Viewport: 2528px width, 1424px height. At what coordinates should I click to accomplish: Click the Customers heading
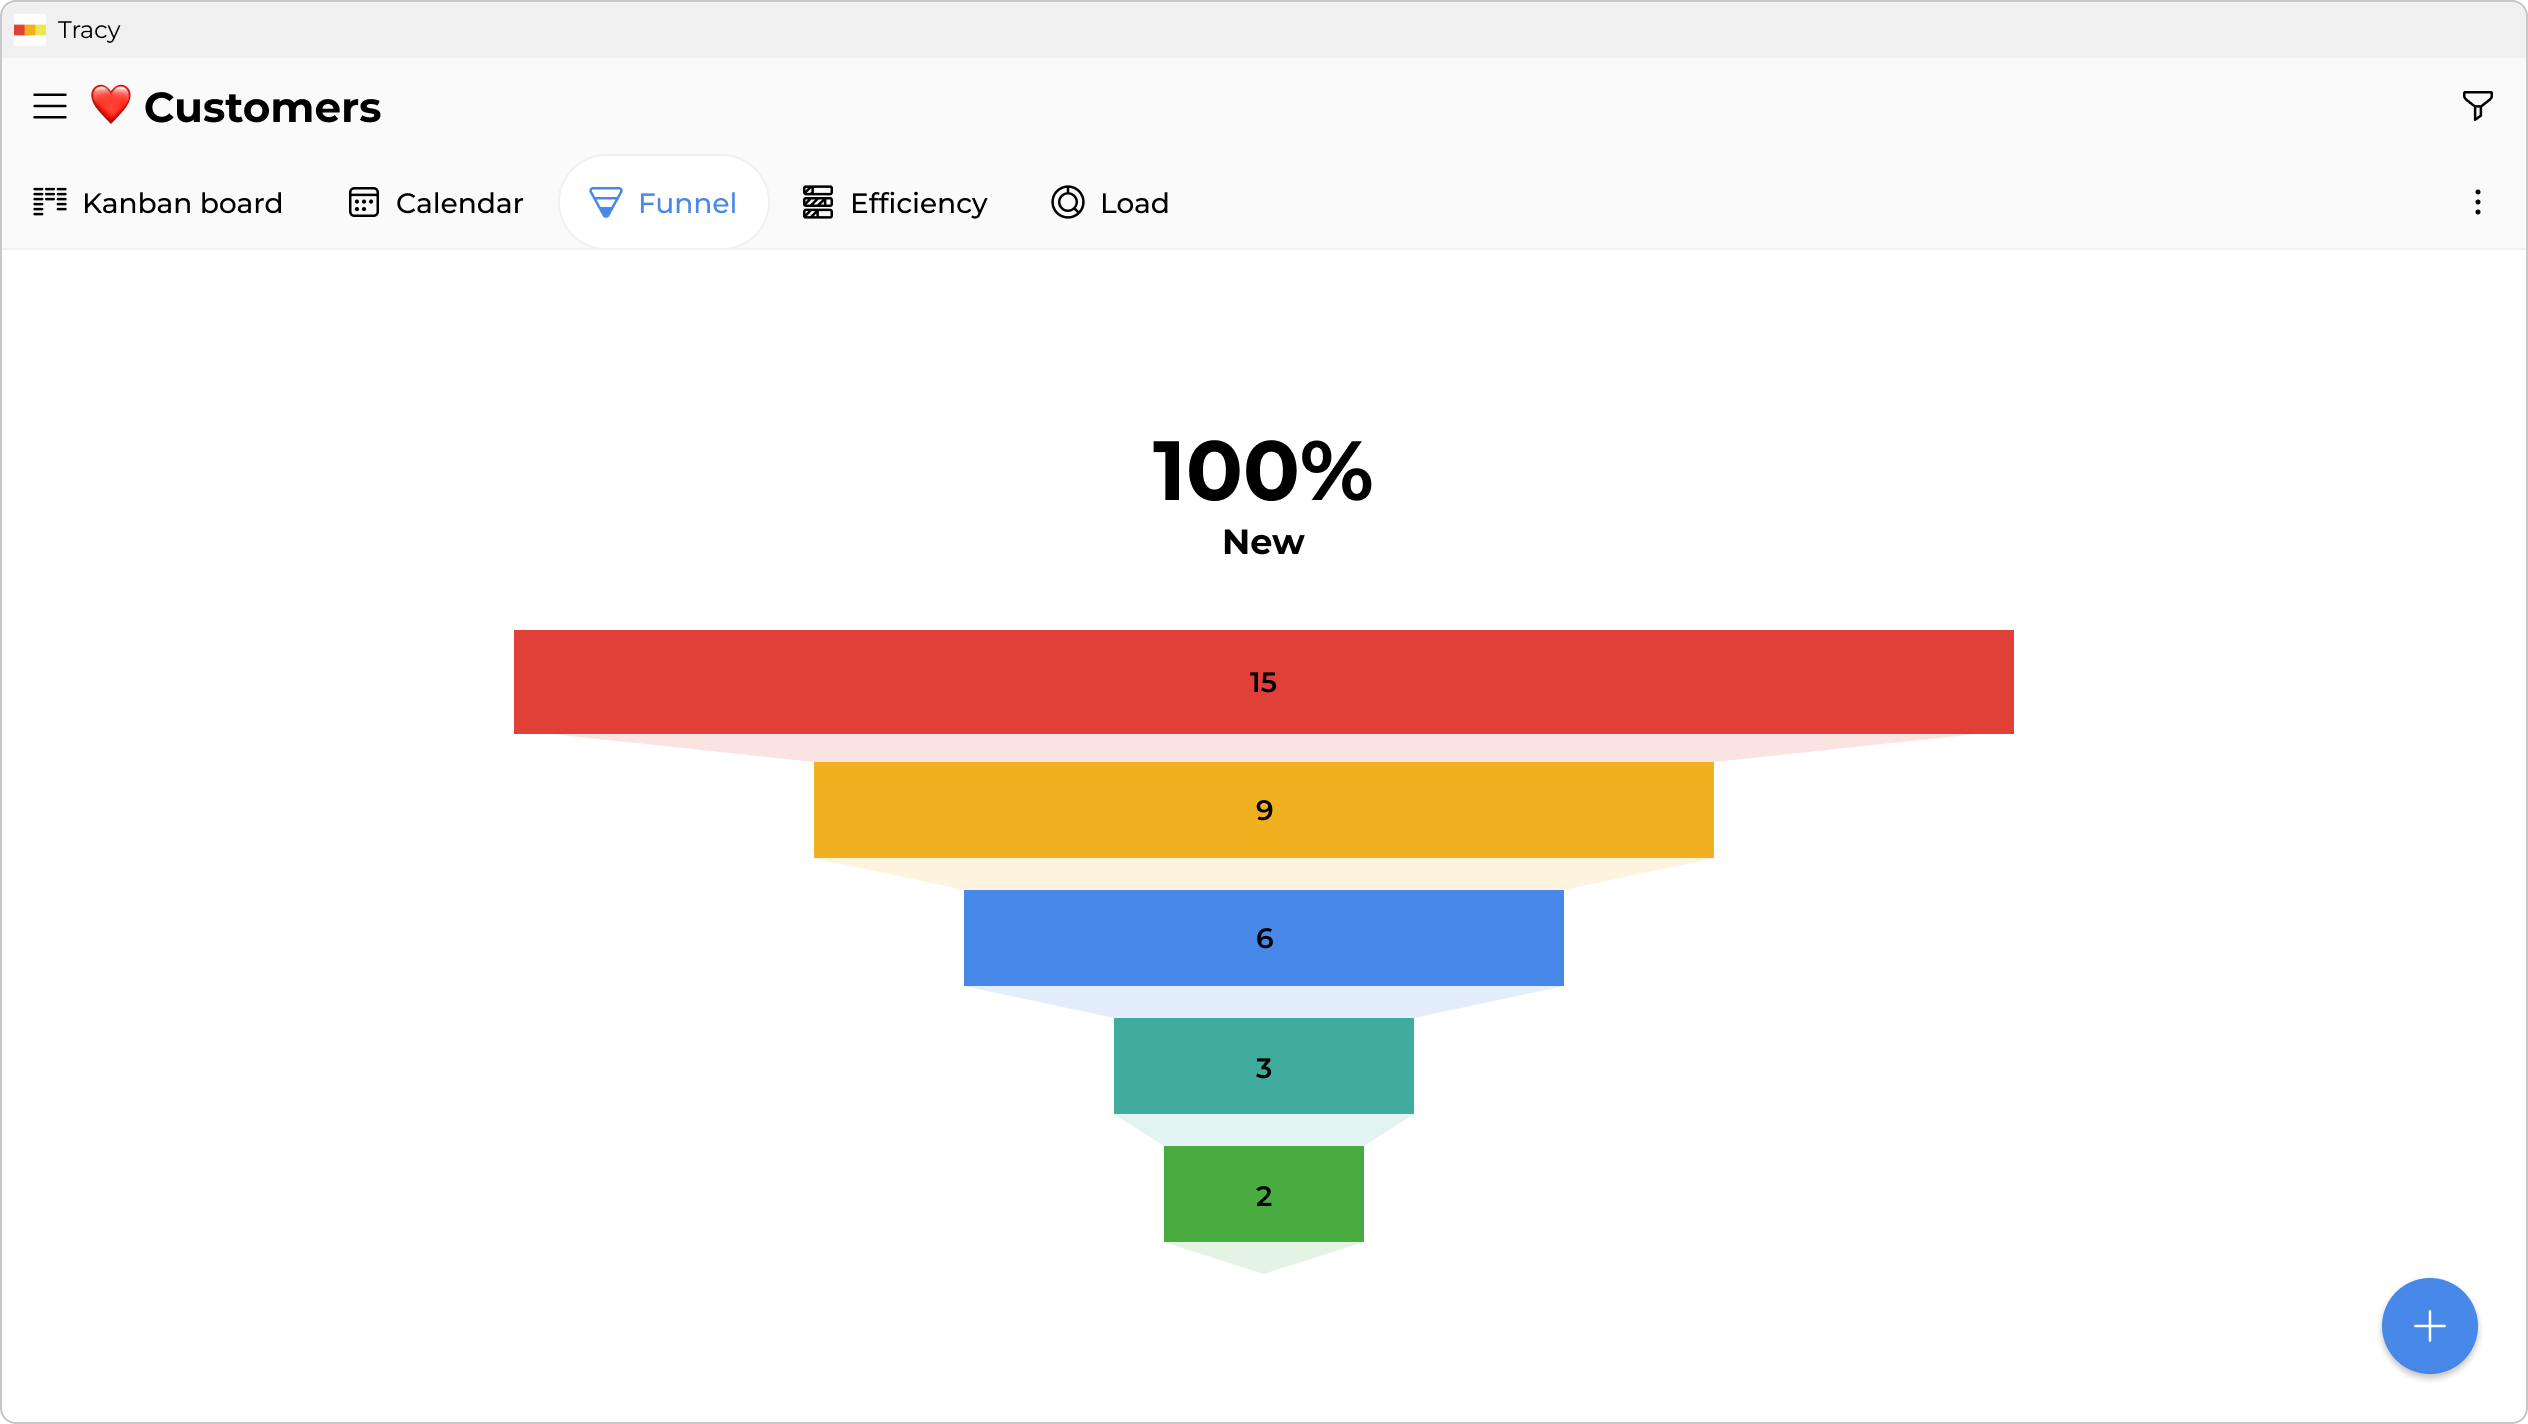coord(262,105)
